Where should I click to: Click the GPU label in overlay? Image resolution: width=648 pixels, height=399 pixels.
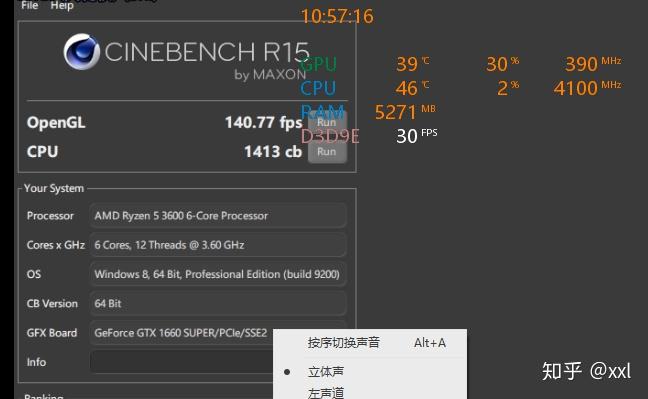pos(318,64)
